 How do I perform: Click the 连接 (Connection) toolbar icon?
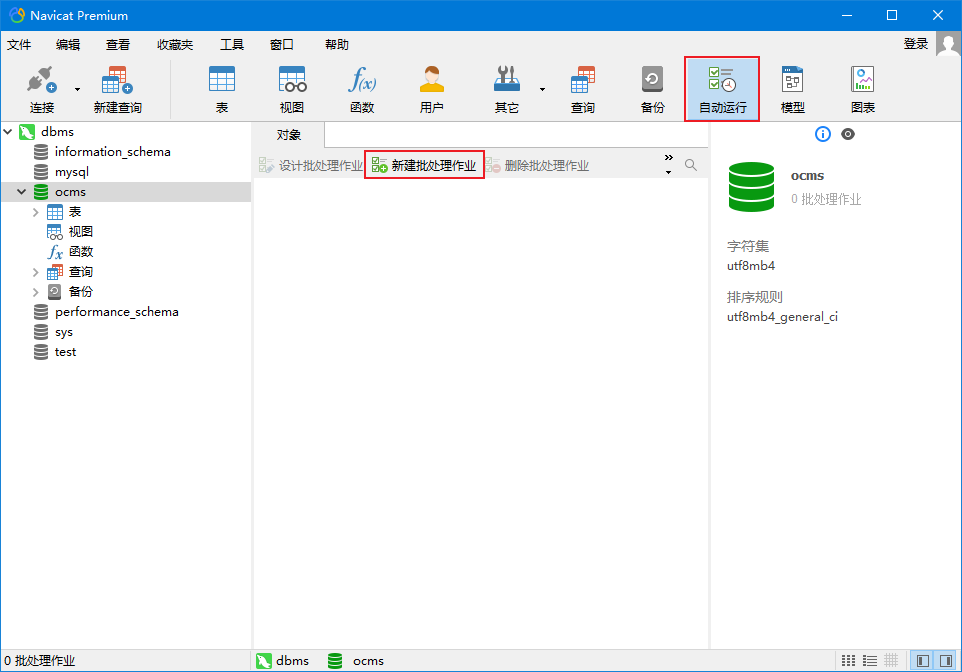(x=42, y=89)
